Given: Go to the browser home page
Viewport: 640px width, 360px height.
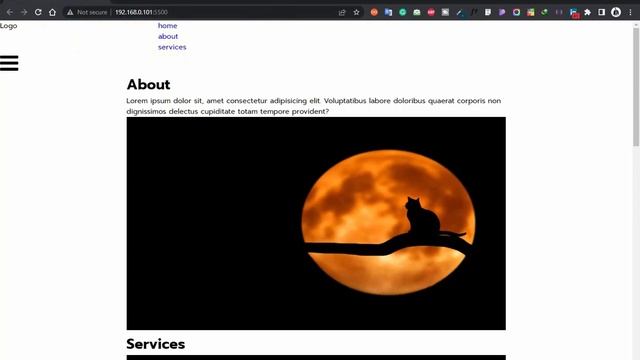Looking at the screenshot, I should tap(52, 12).
